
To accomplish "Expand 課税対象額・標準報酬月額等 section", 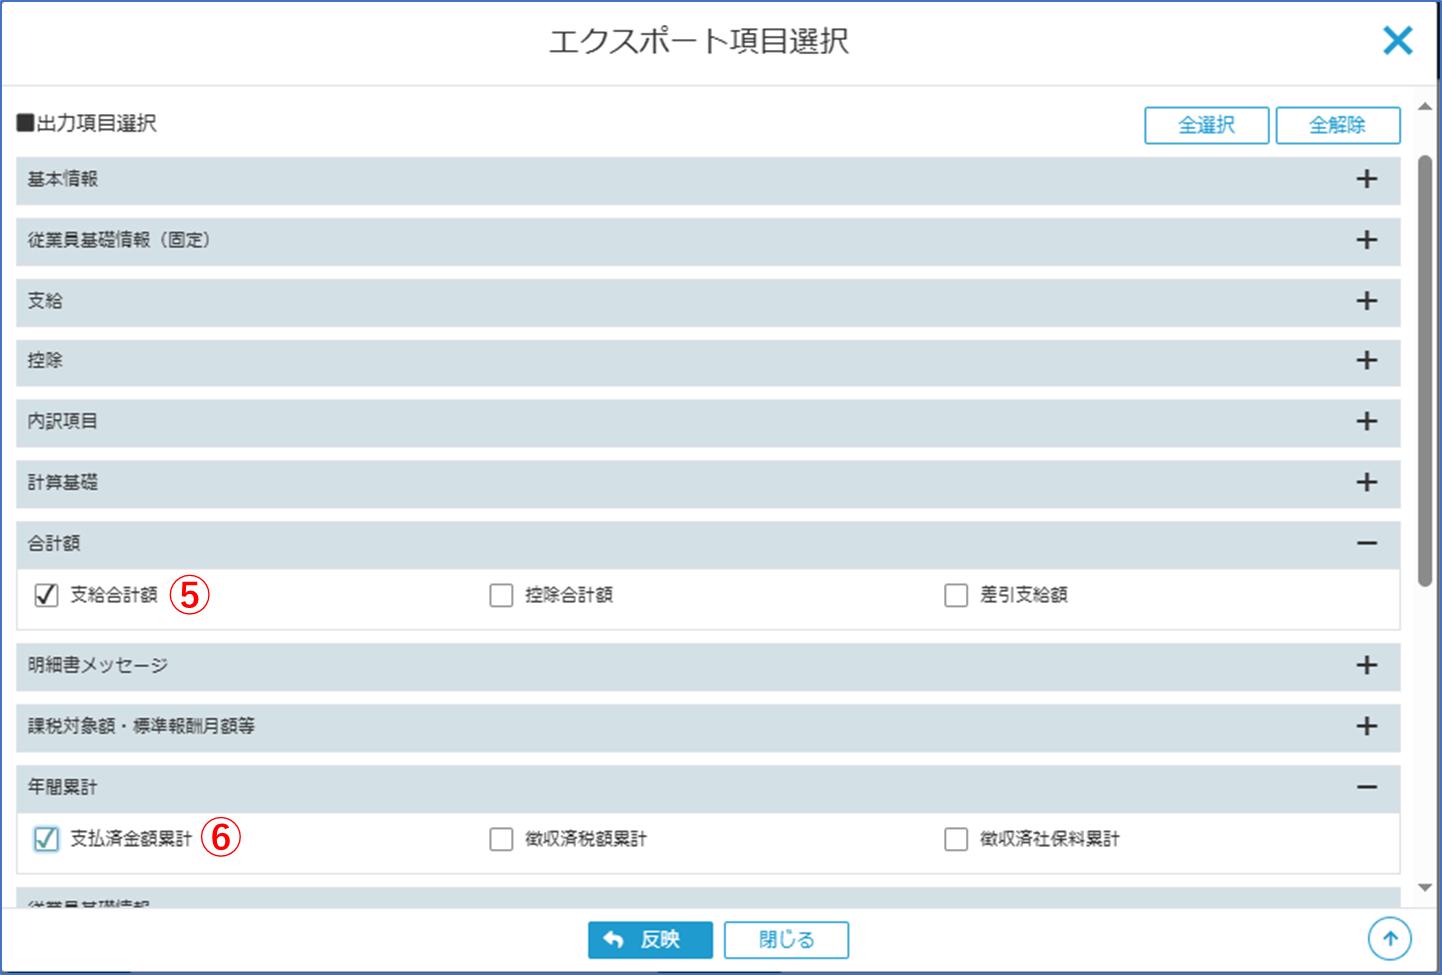I will click(1366, 727).
